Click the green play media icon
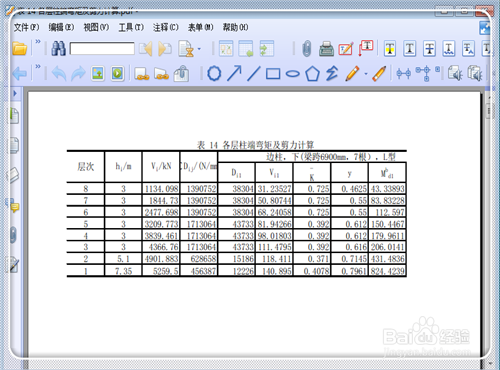 [x=117, y=73]
